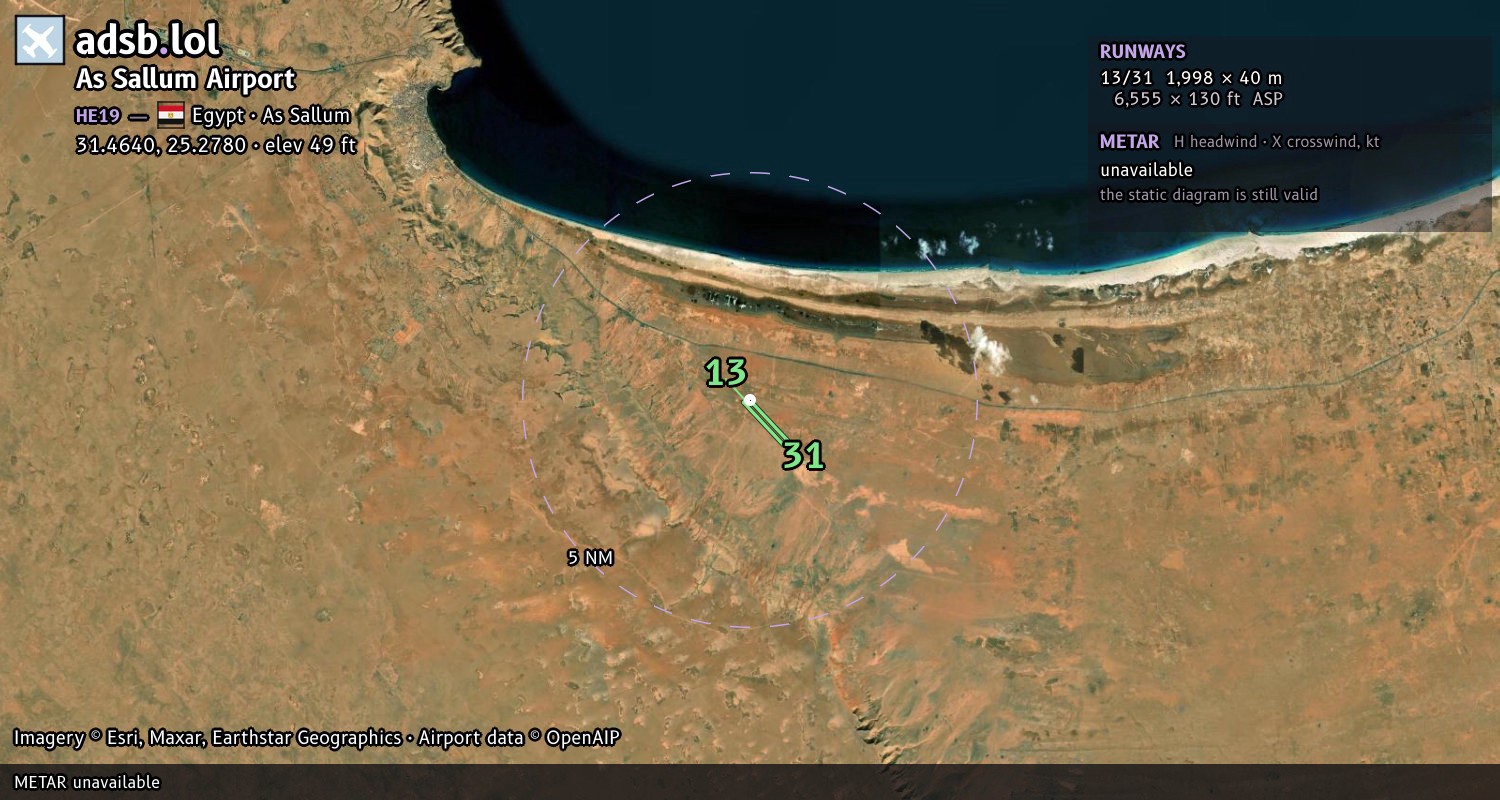The image size is (1500, 800).
Task: Click "the static diagram is still valid" note
Action: [x=1208, y=195]
